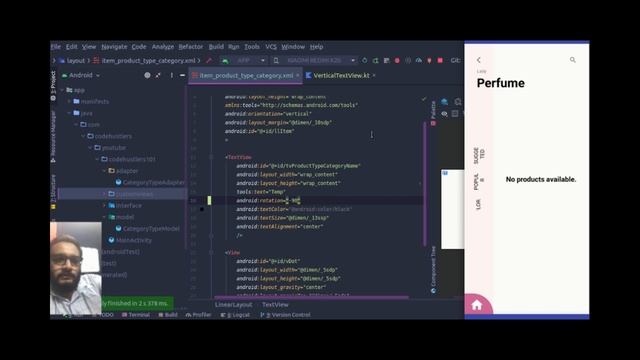Open the Logcat tool window
The width and height of the screenshot is (640, 360).
[x=235, y=315]
